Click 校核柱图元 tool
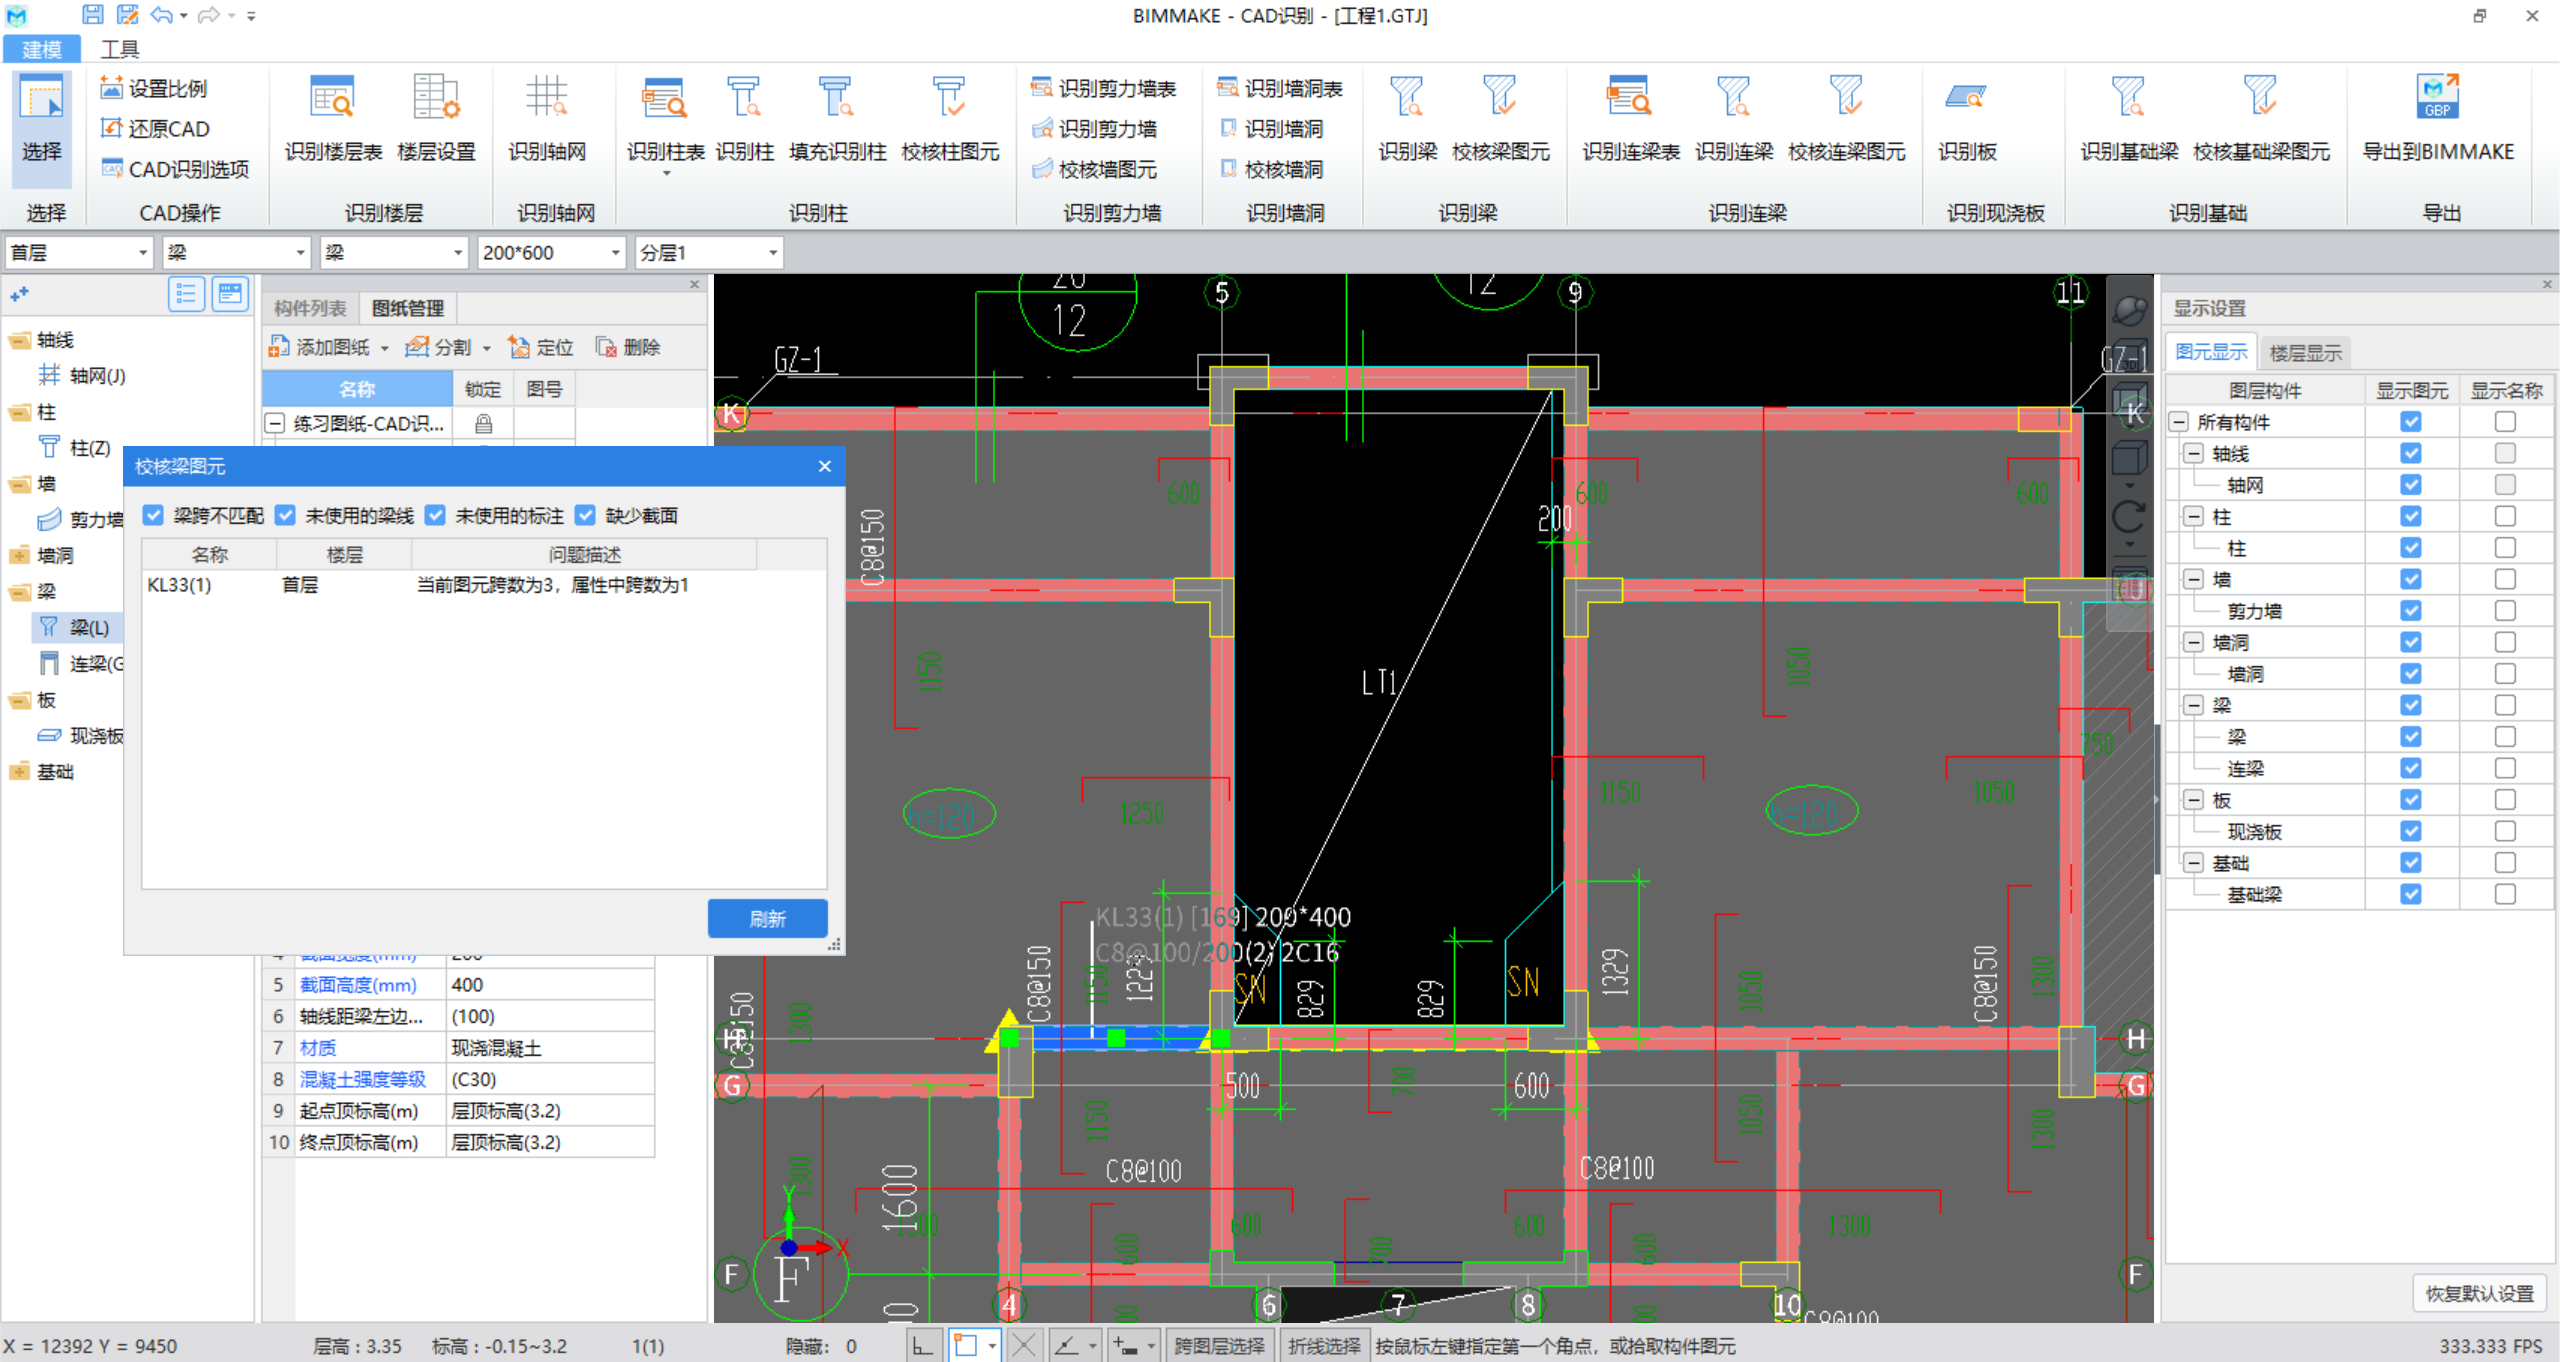 pos(950,120)
